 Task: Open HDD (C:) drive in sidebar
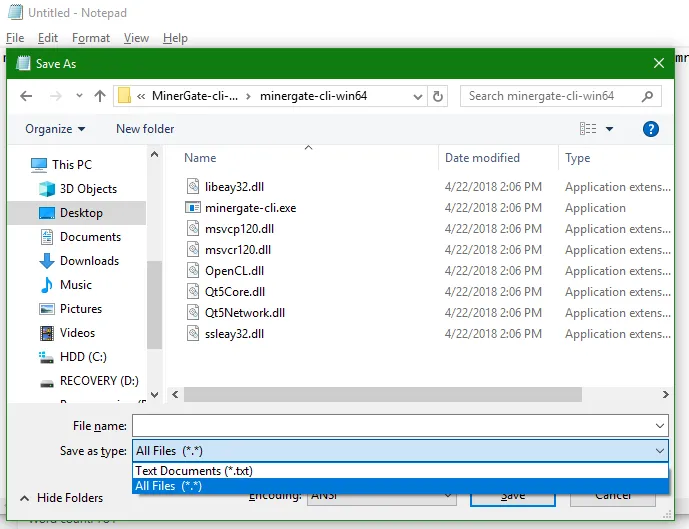[x=83, y=357]
